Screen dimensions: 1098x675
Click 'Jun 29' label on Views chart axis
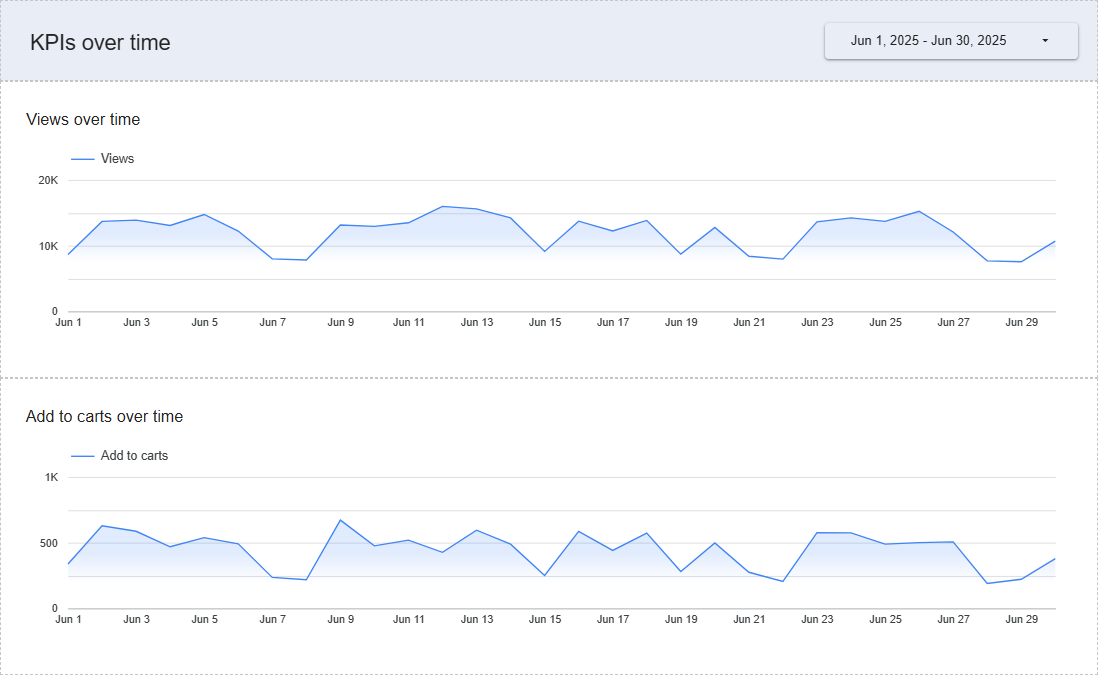point(1022,323)
